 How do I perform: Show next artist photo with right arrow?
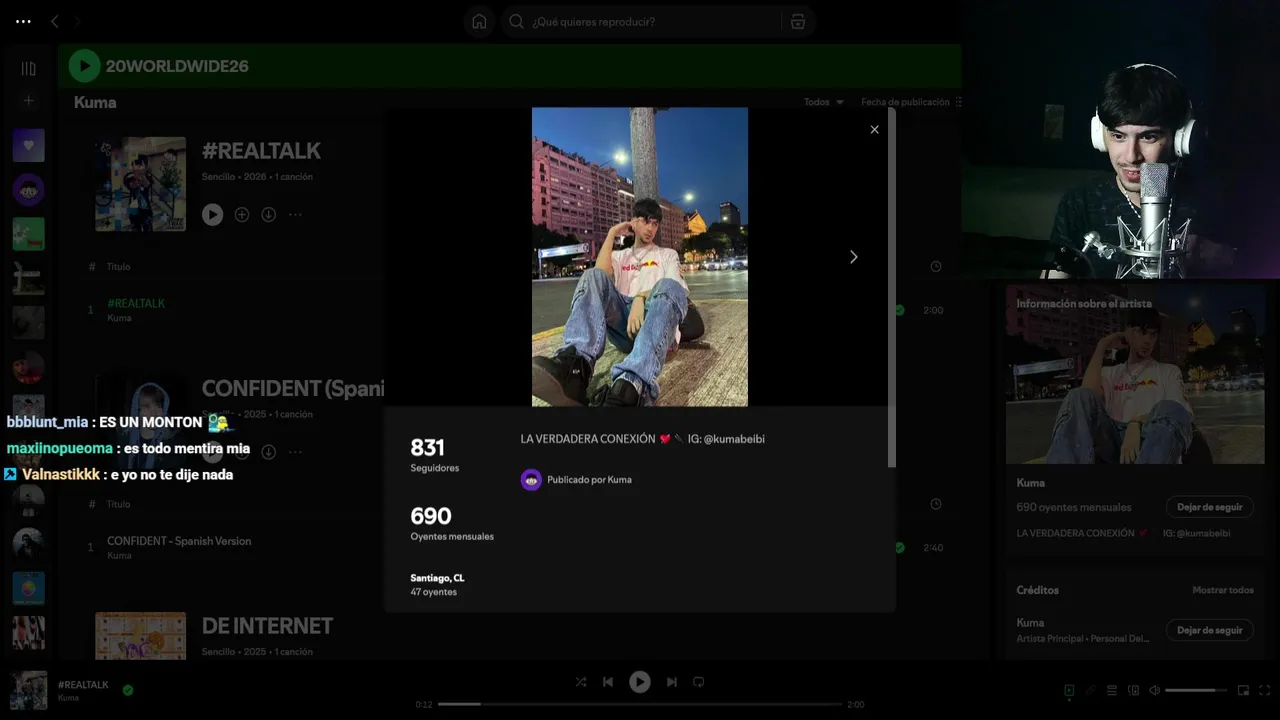pyautogui.click(x=853, y=257)
